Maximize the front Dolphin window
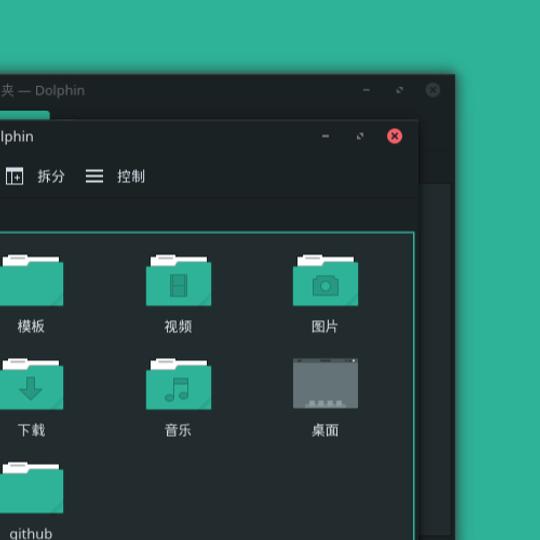Image resolution: width=540 pixels, height=540 pixels. pos(360,136)
